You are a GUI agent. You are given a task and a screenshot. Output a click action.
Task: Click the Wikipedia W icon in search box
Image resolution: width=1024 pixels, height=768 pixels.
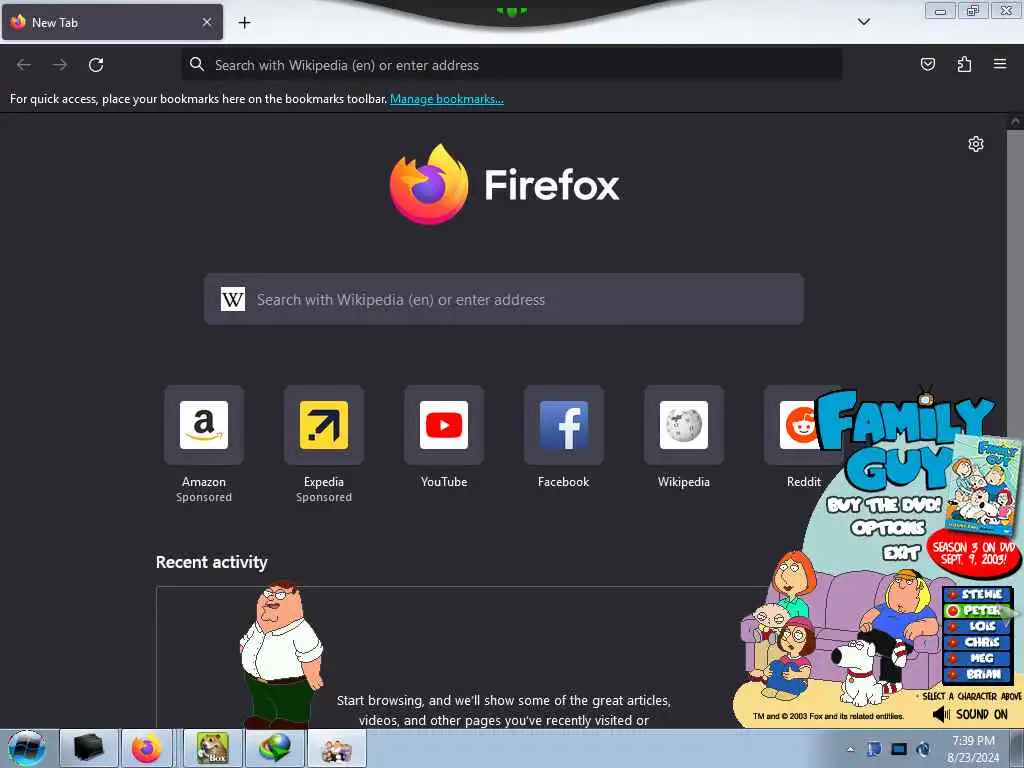[232, 299]
